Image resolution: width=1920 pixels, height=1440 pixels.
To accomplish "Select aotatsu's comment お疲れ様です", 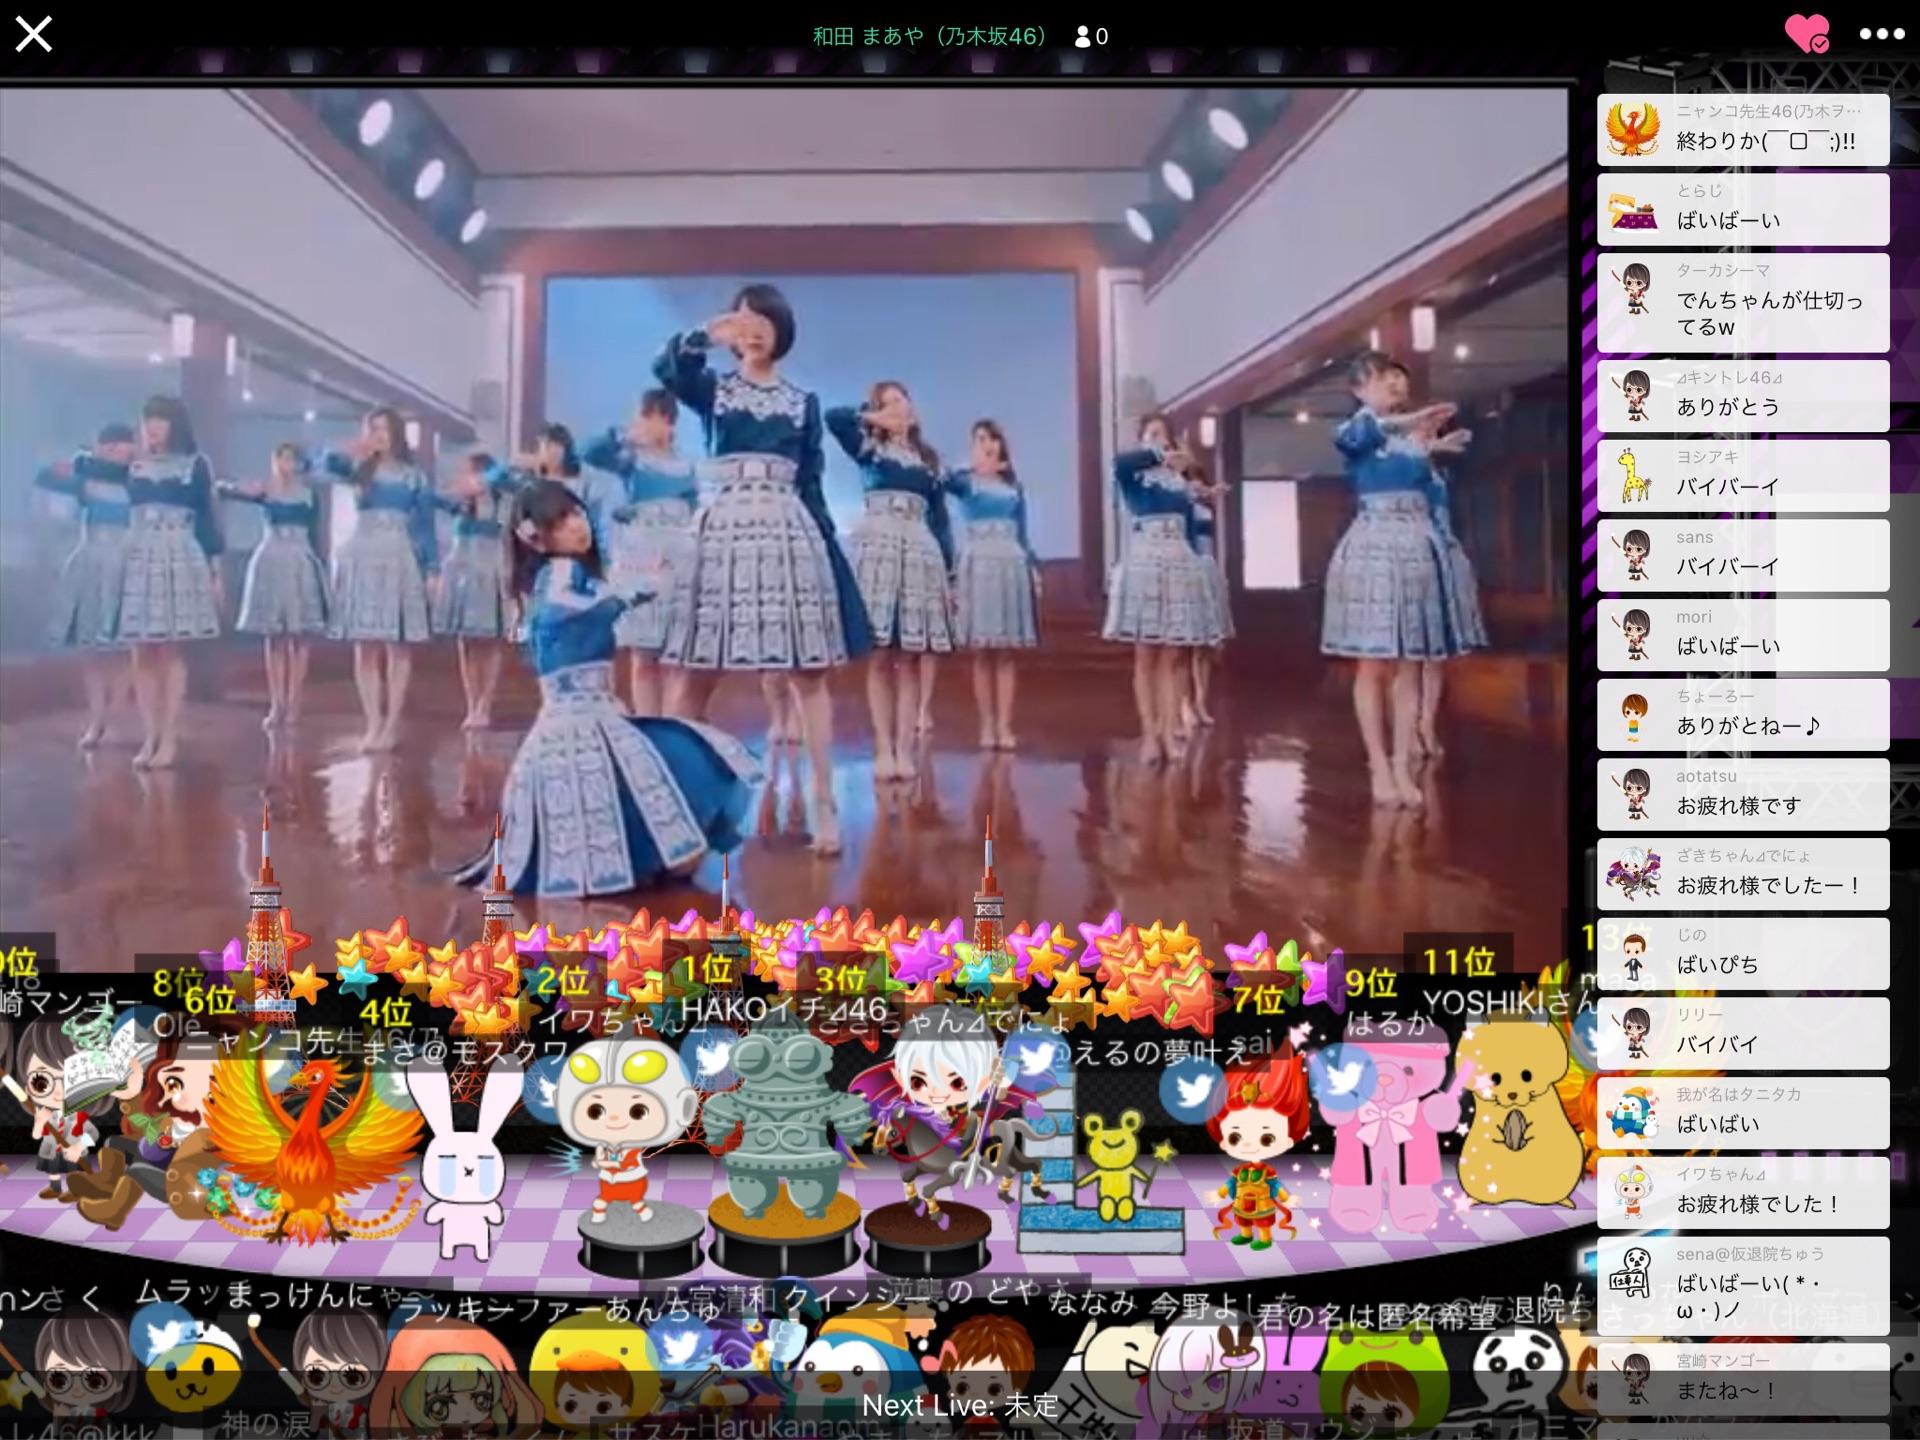I will [1743, 795].
